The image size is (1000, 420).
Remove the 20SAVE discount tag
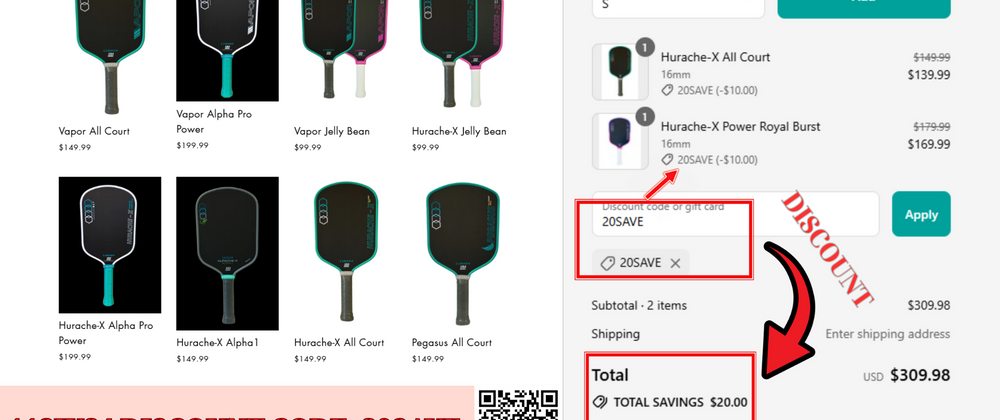coord(675,263)
